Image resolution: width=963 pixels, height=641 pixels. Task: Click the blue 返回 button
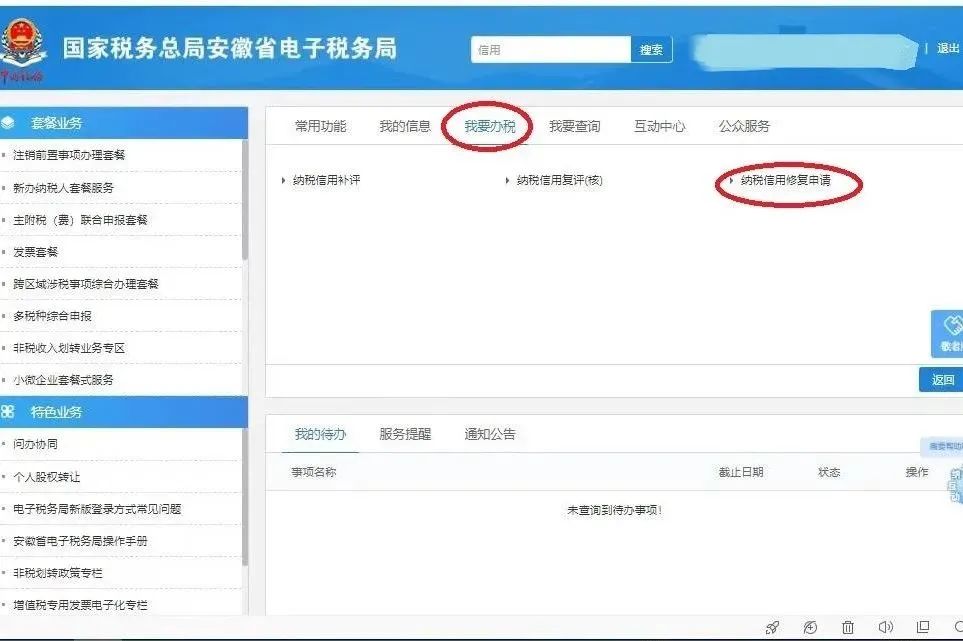[x=942, y=380]
